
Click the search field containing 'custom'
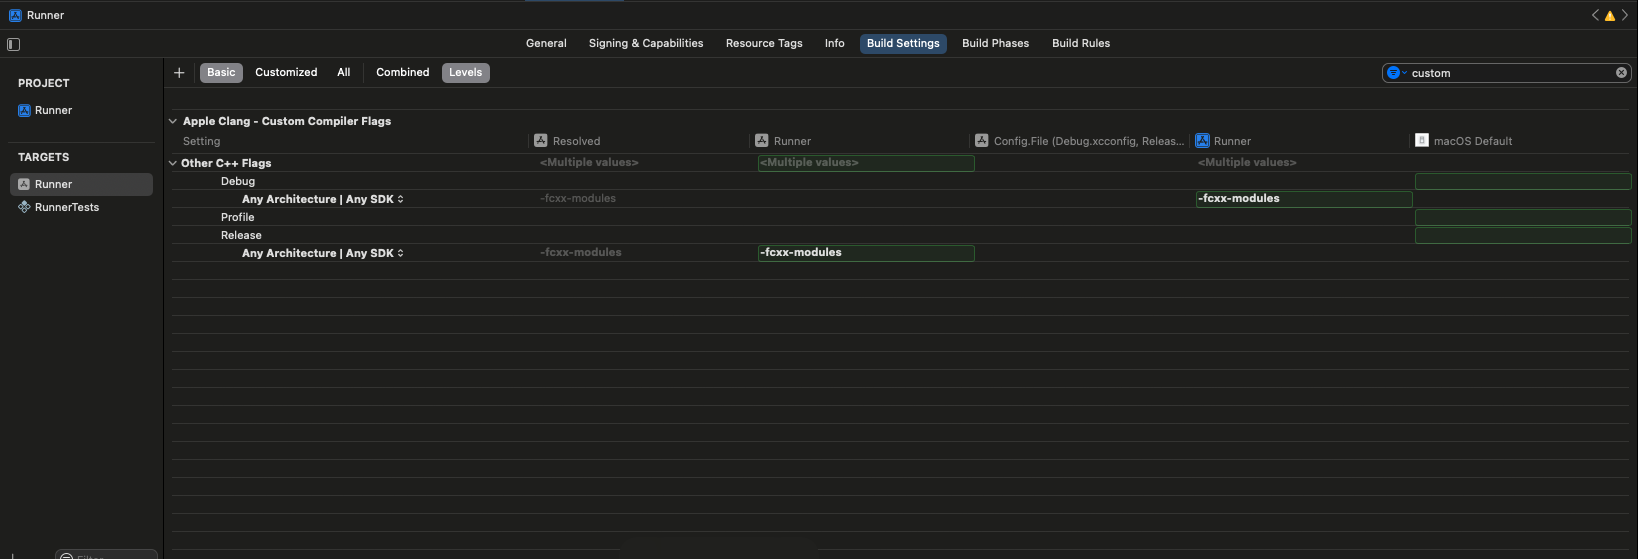(x=1508, y=73)
